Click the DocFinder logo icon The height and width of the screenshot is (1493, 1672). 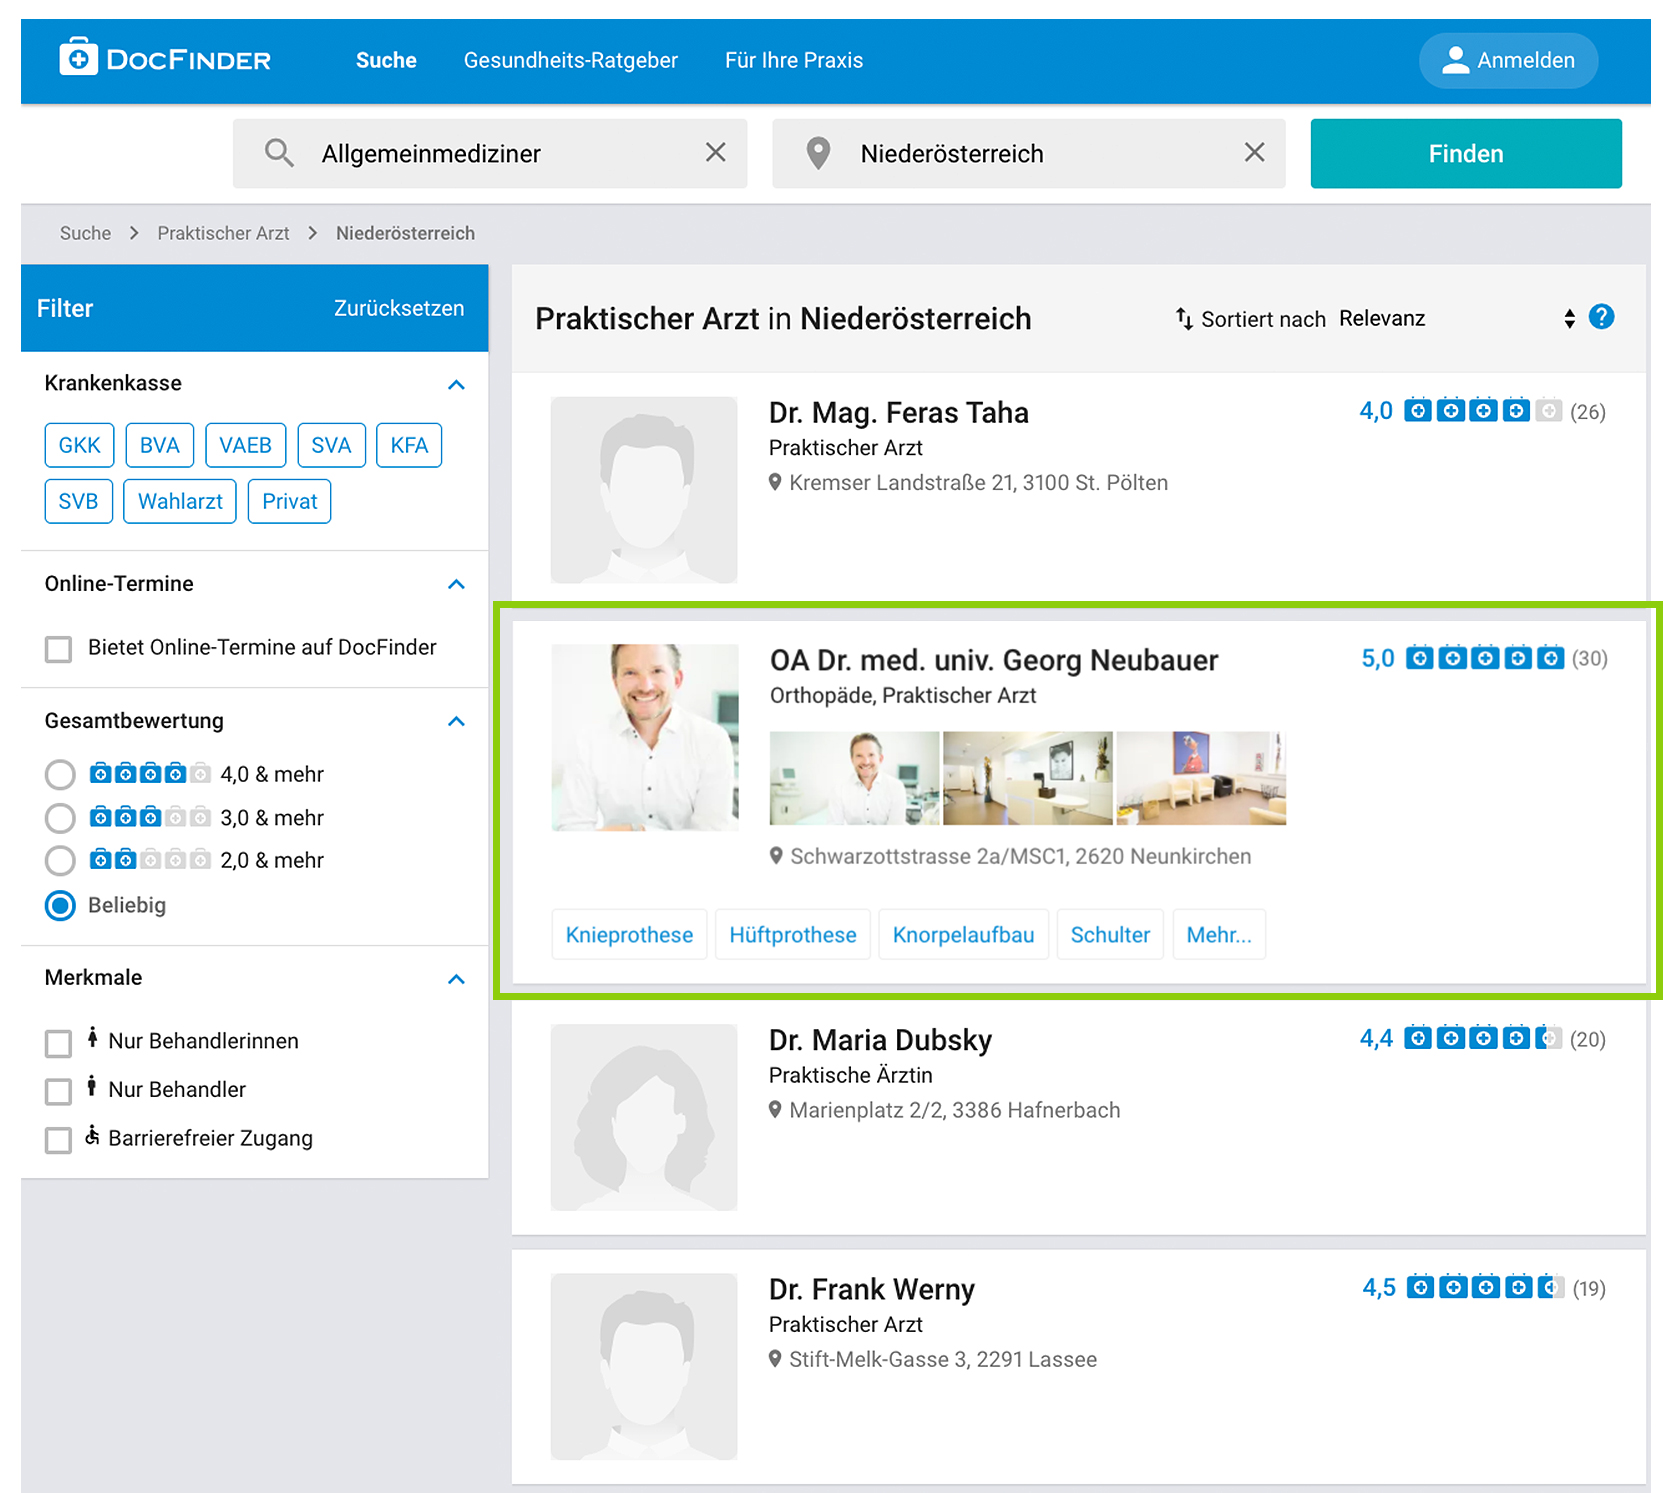pyautogui.click(x=78, y=58)
